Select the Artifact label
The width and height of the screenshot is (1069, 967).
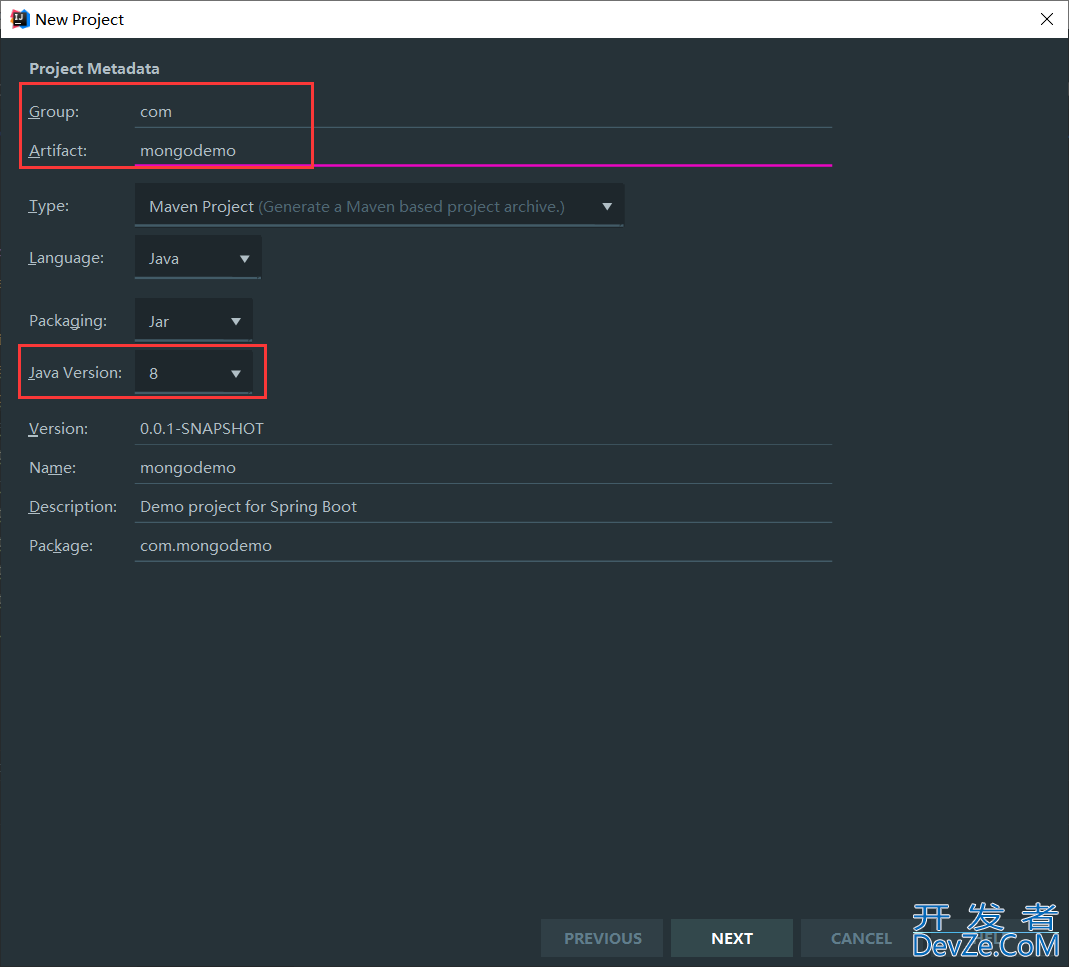coord(58,151)
